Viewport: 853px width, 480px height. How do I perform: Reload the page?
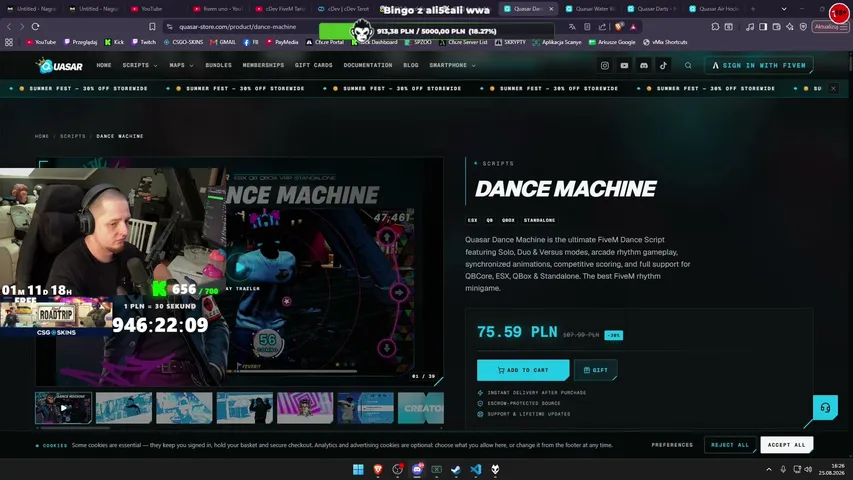tap(35, 27)
